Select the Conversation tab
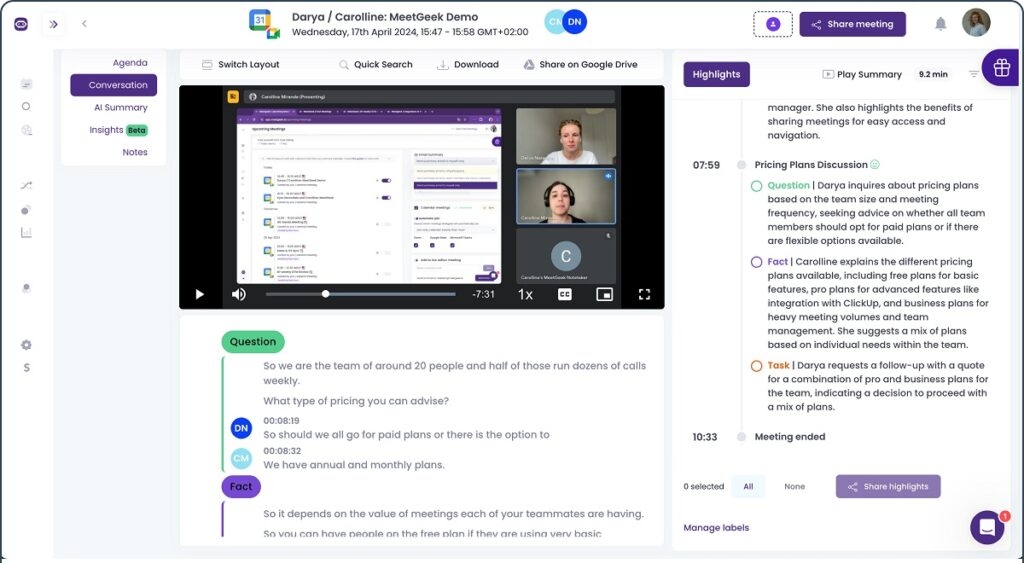 [114, 85]
